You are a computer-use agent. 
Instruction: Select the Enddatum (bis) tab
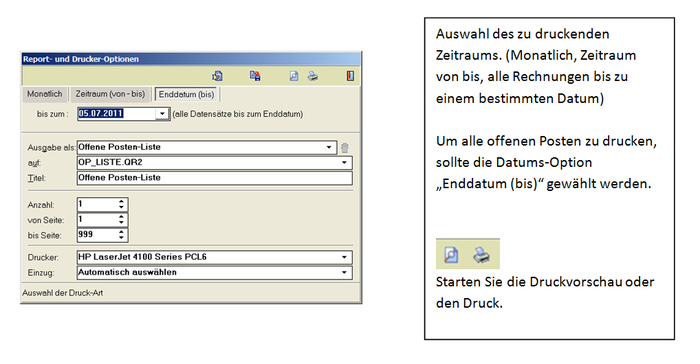click(186, 95)
